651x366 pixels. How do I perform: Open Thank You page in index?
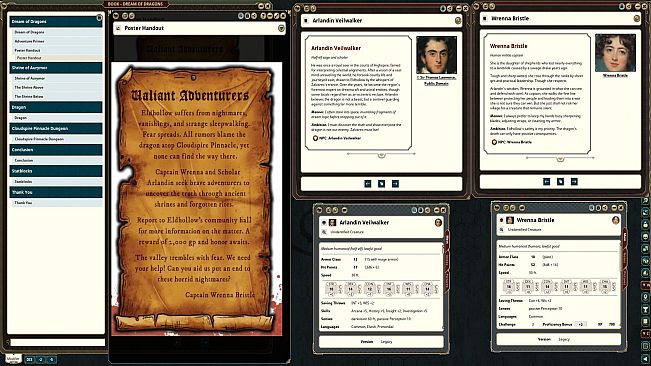tap(56, 203)
